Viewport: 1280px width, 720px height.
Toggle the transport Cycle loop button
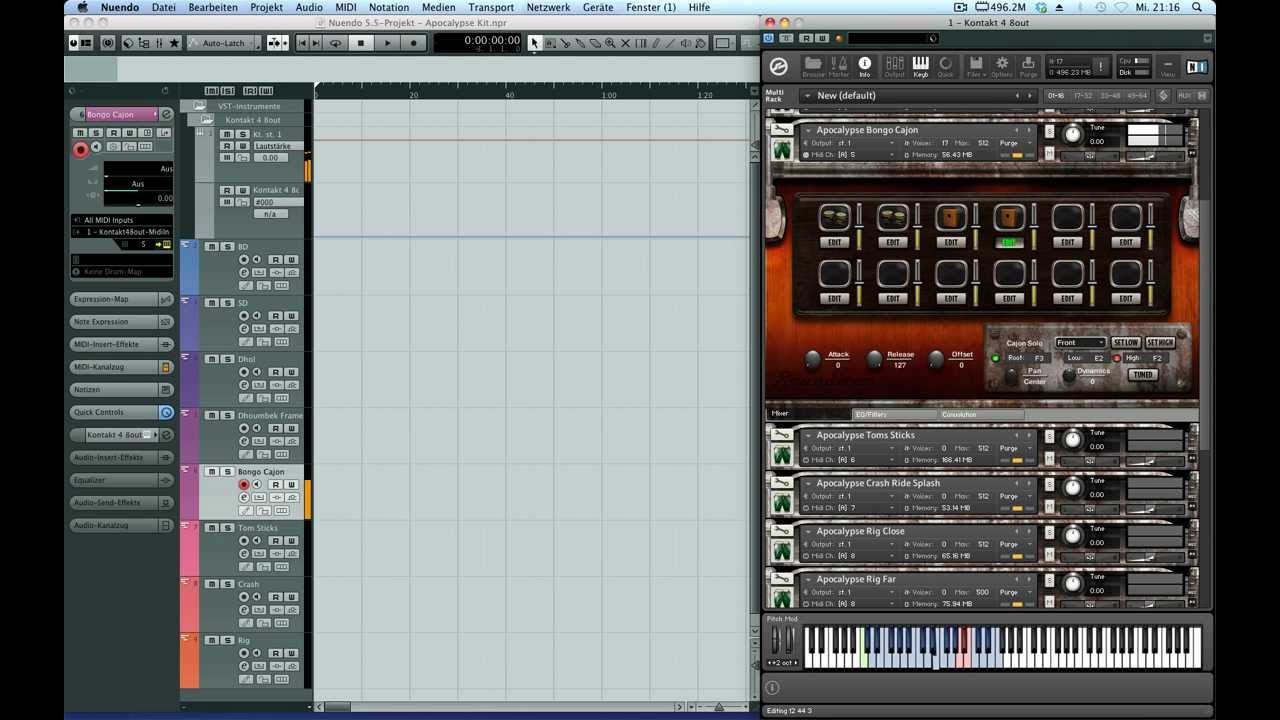335,43
